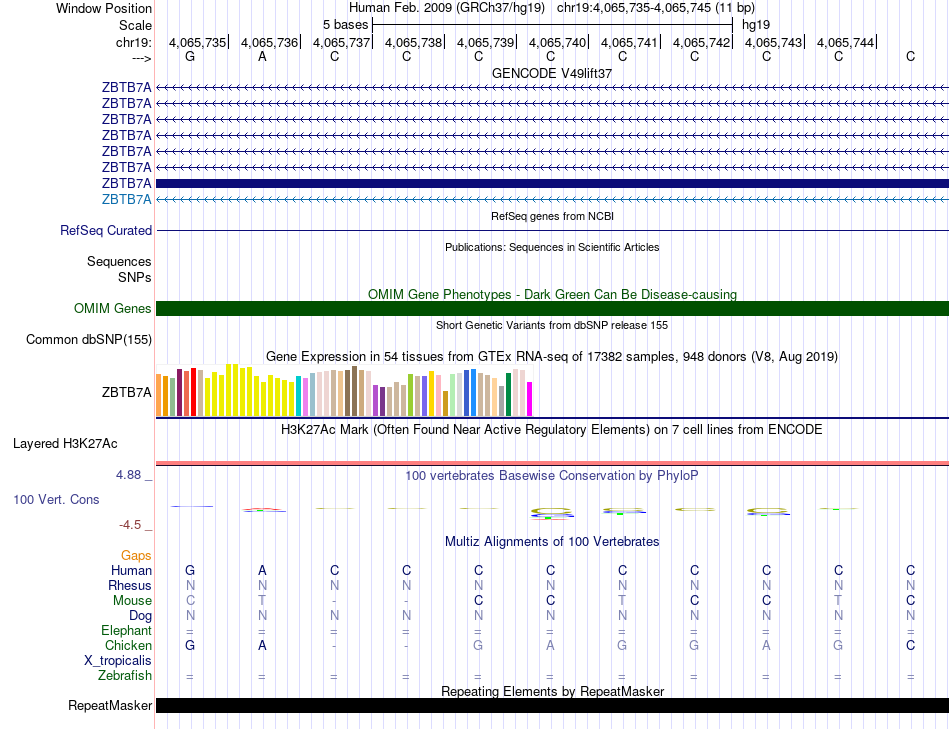Click 'Publications: Sequences in Scientific Articles' title
950x729 pixels.
point(552,247)
